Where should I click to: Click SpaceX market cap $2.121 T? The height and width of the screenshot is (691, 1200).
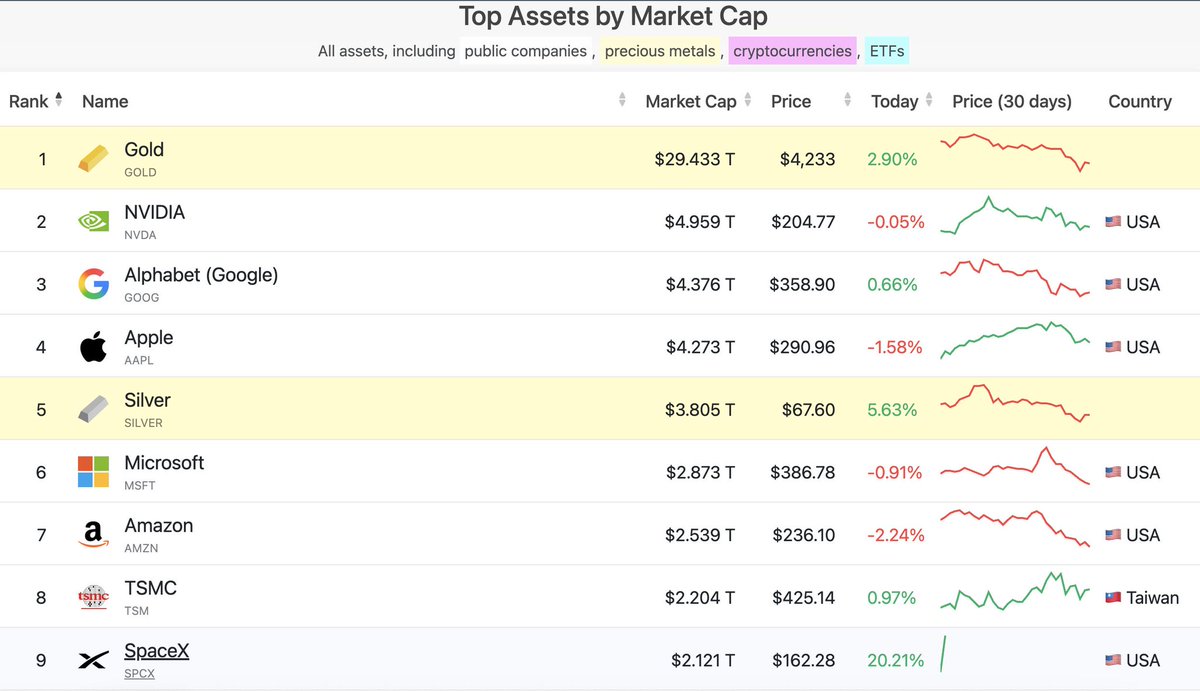pyautogui.click(x=703, y=660)
